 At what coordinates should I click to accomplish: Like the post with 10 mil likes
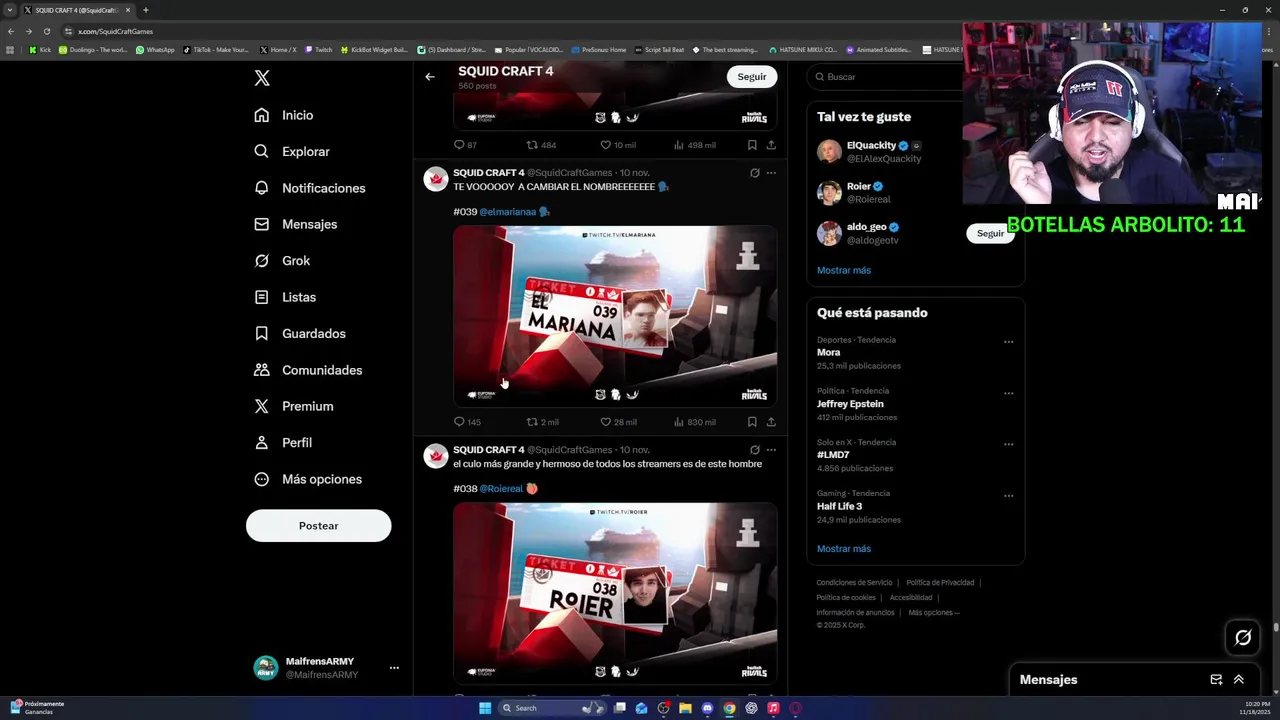617,145
